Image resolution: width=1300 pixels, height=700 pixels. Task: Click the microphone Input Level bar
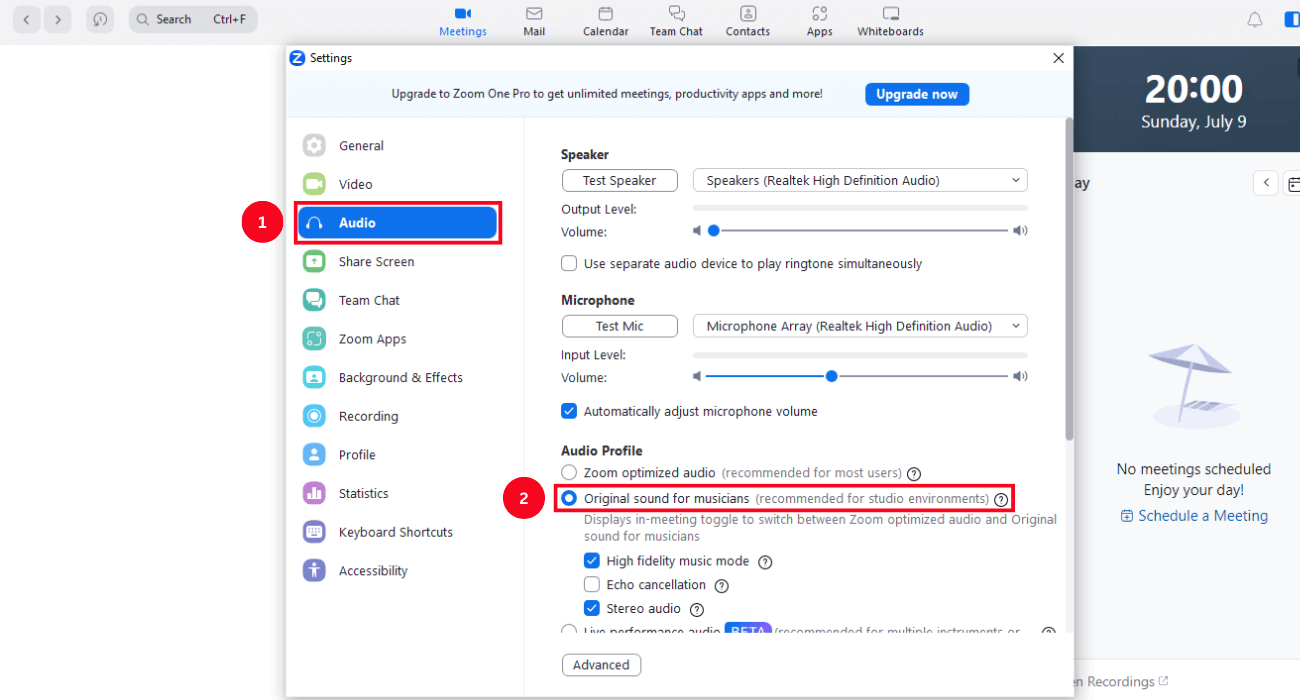860,355
